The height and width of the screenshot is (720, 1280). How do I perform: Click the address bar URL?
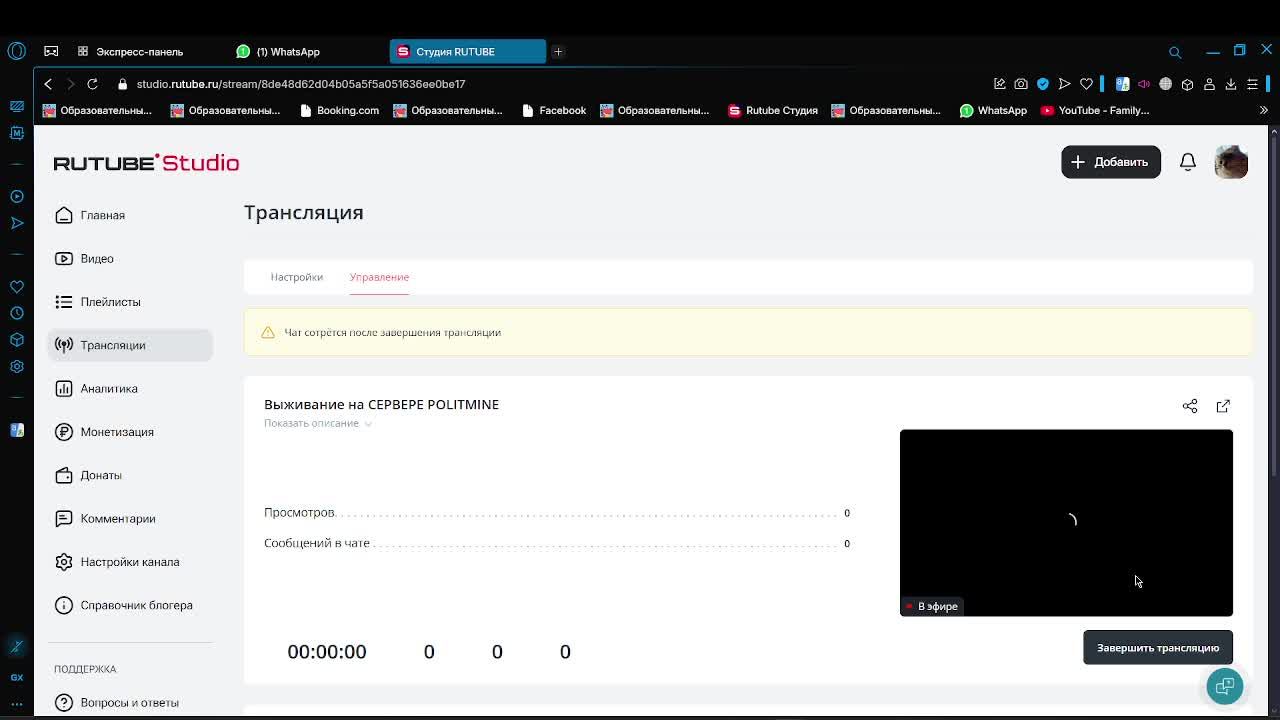pyautogui.click(x=300, y=84)
